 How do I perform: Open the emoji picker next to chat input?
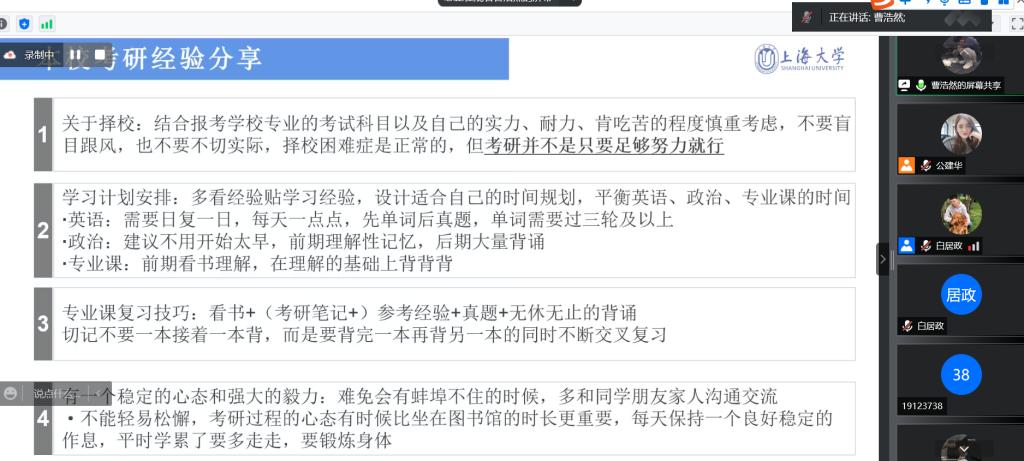tap(10, 393)
